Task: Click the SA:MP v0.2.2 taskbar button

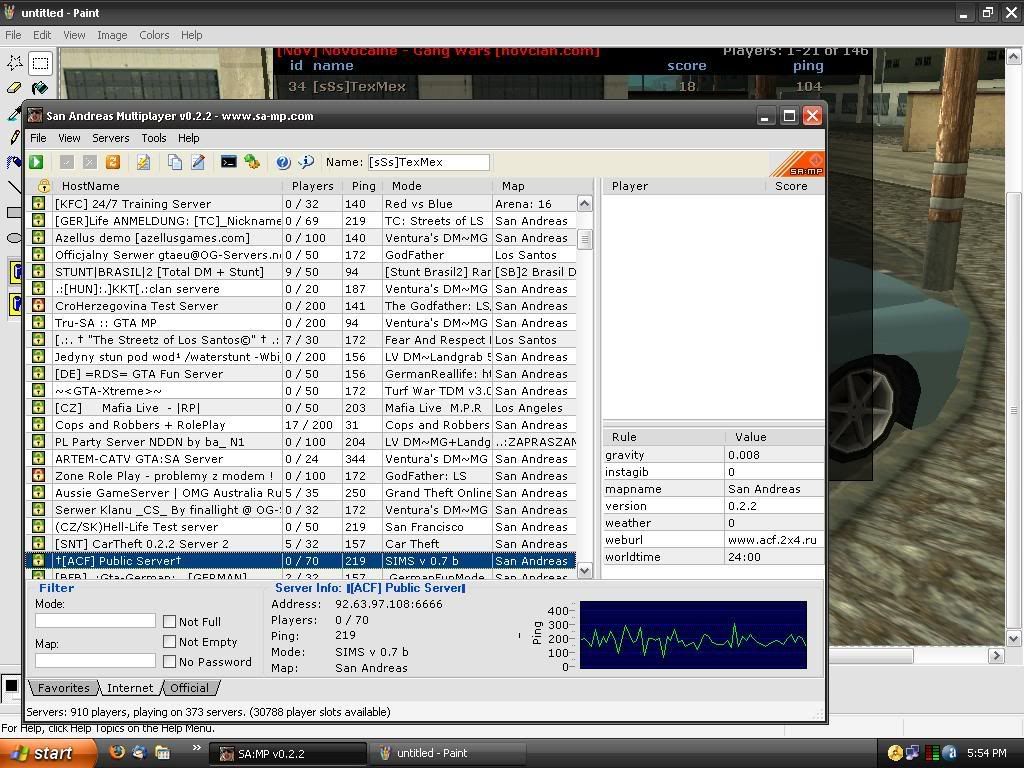Action: pyautogui.click(x=287, y=753)
